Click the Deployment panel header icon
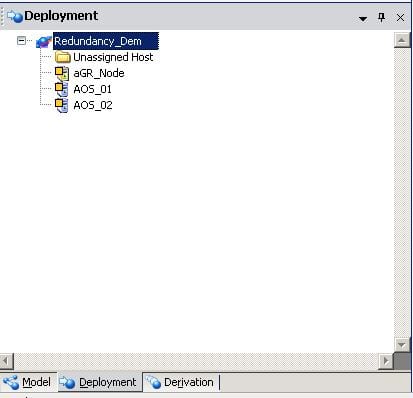This screenshot has height=398, width=413. coord(15,16)
